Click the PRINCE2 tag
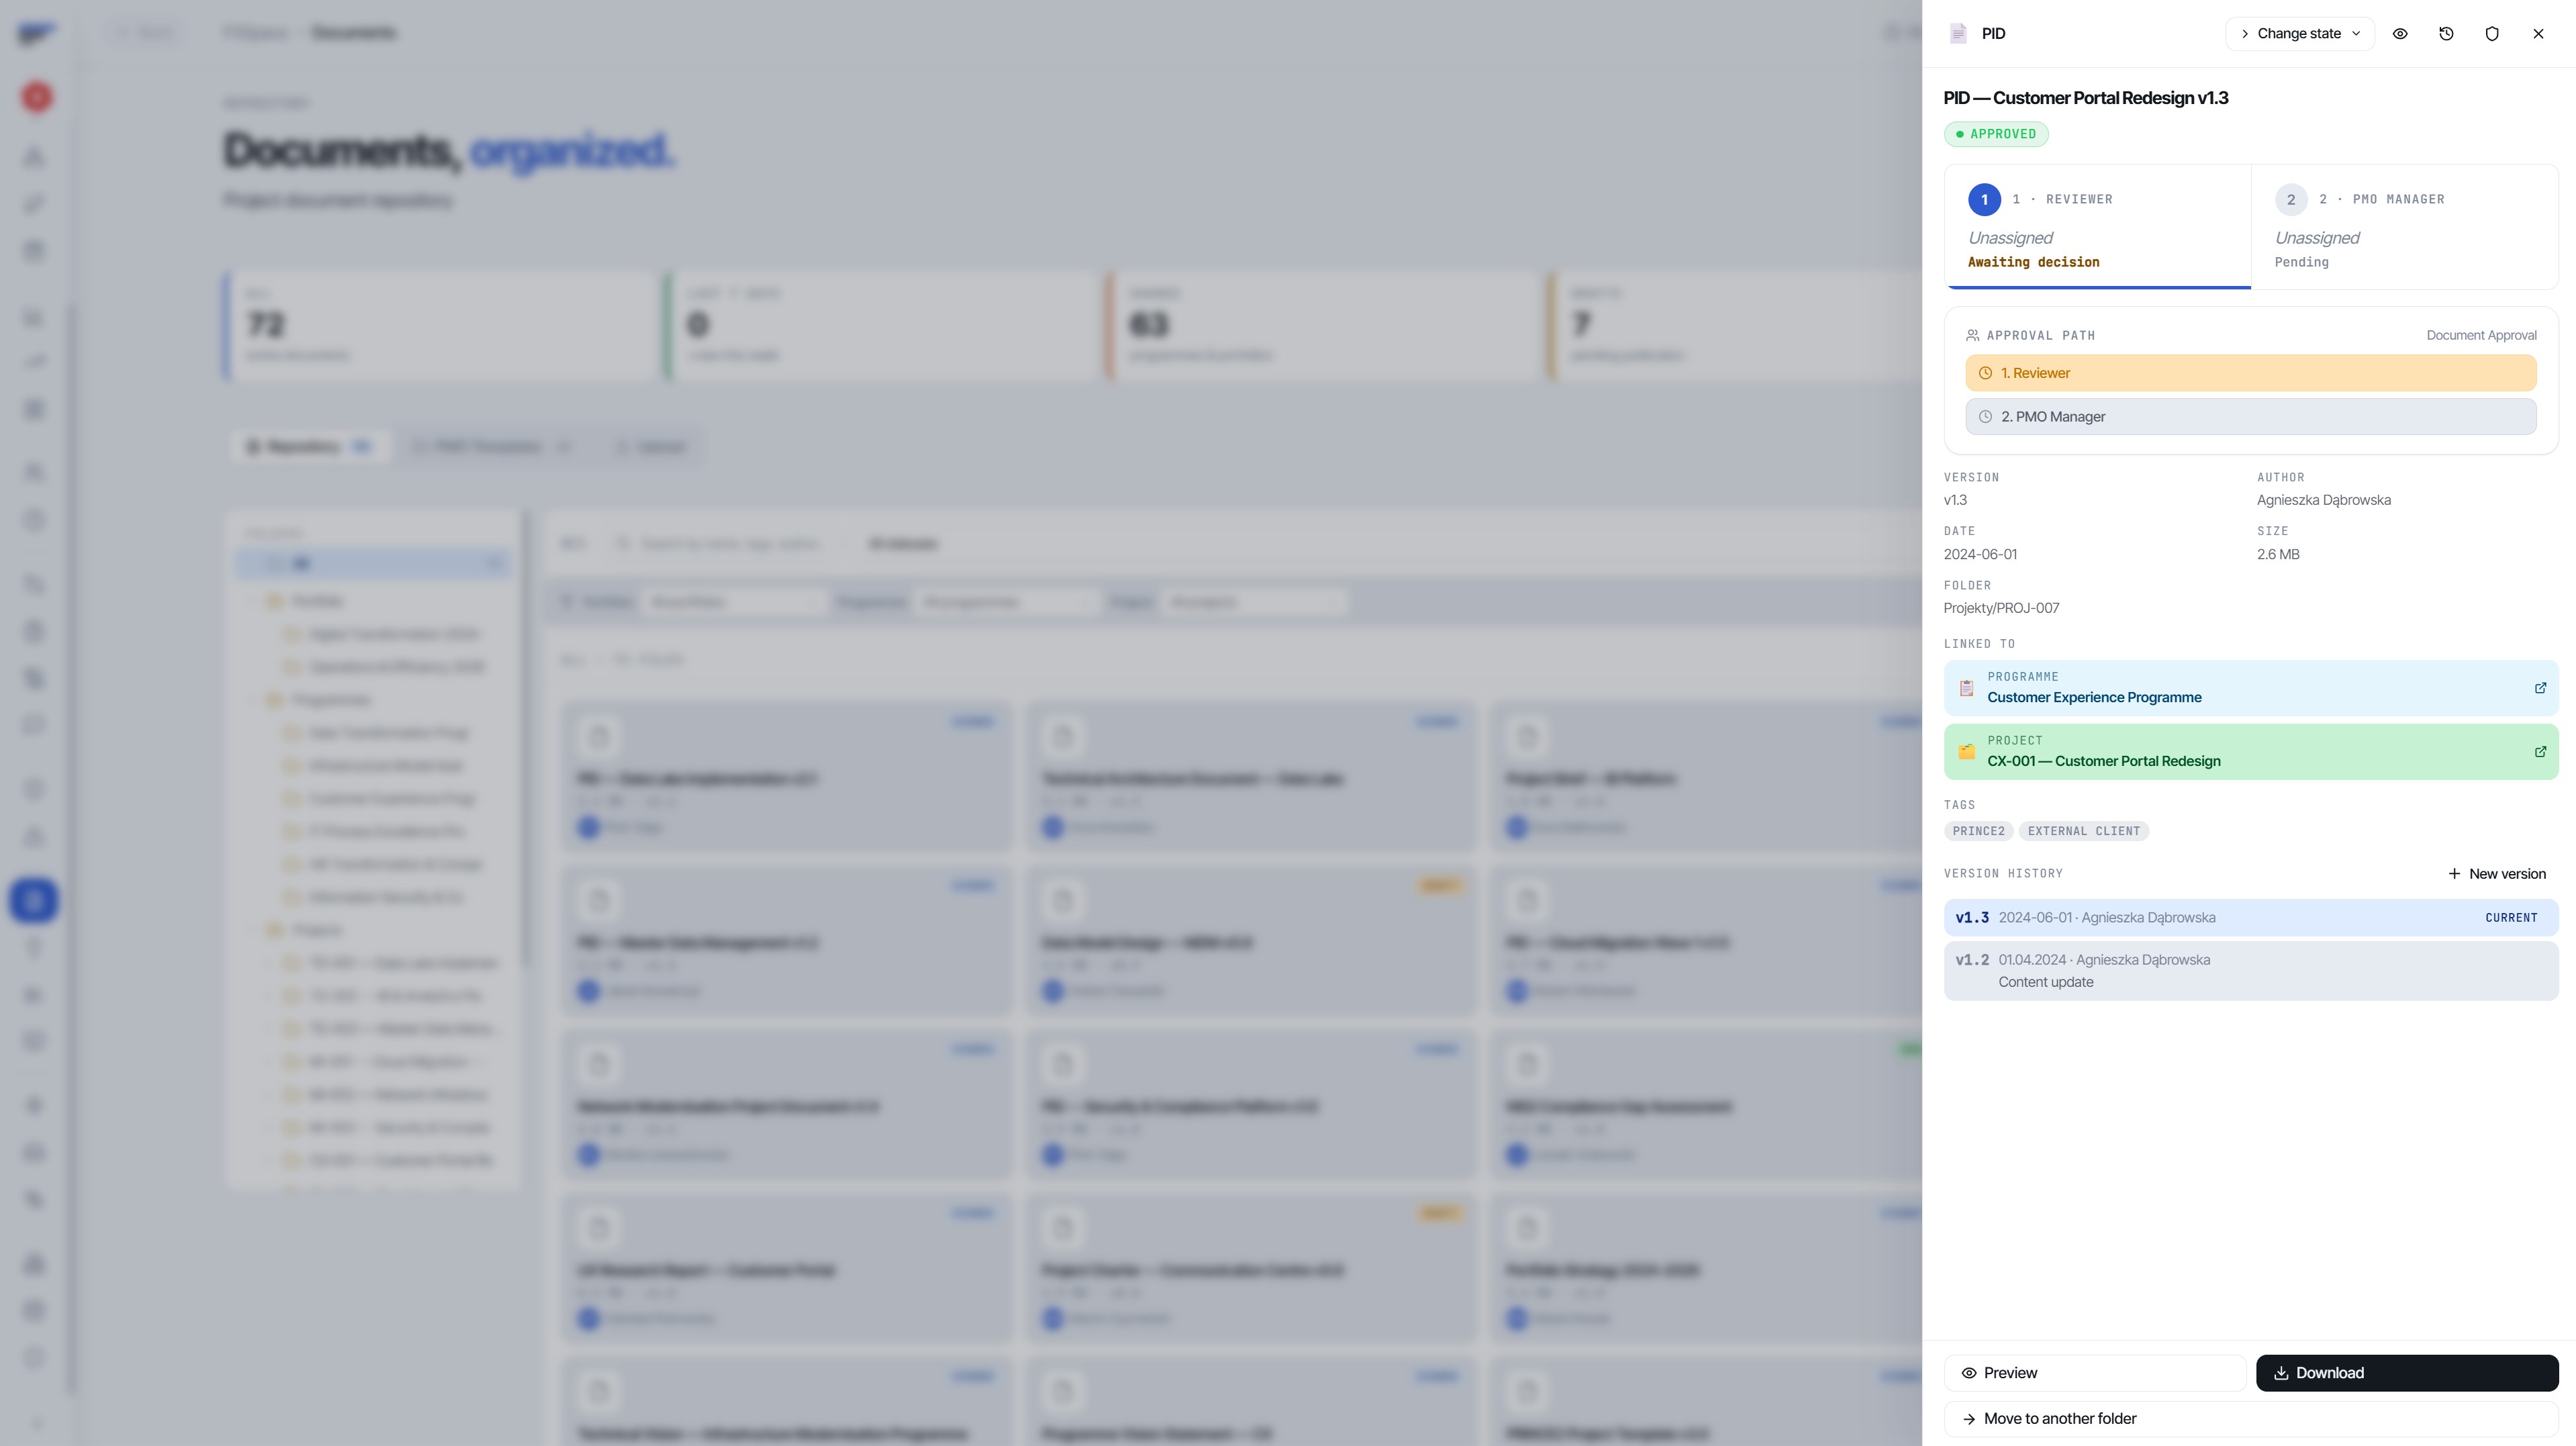The width and height of the screenshot is (2576, 1446). 1978,831
